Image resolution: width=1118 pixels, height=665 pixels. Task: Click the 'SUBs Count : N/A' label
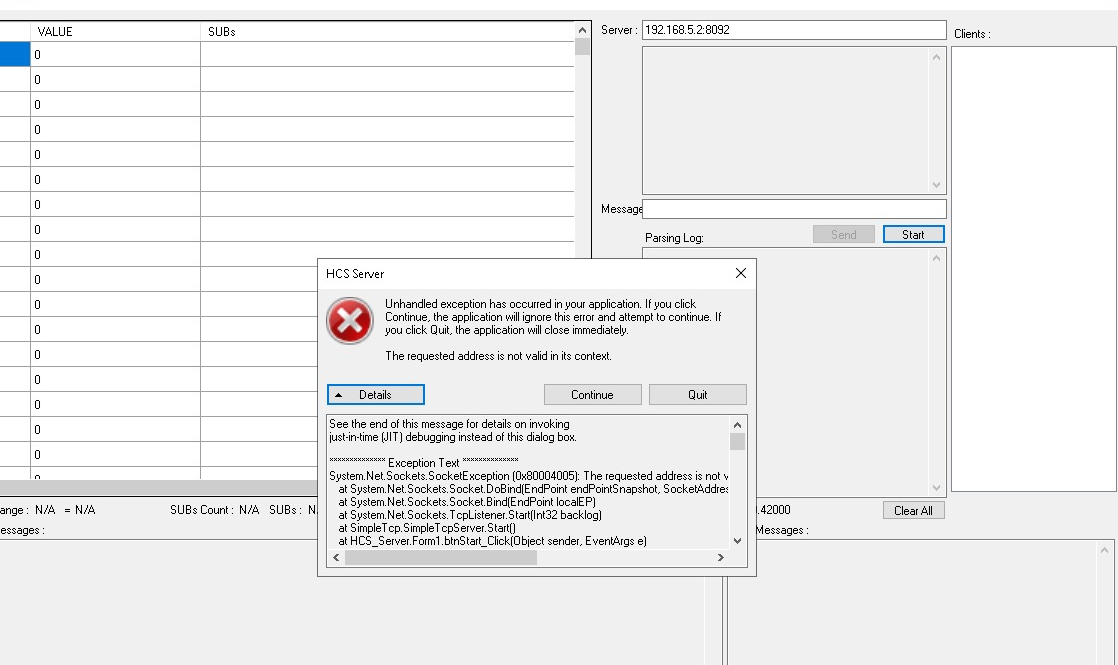pyautogui.click(x=215, y=510)
